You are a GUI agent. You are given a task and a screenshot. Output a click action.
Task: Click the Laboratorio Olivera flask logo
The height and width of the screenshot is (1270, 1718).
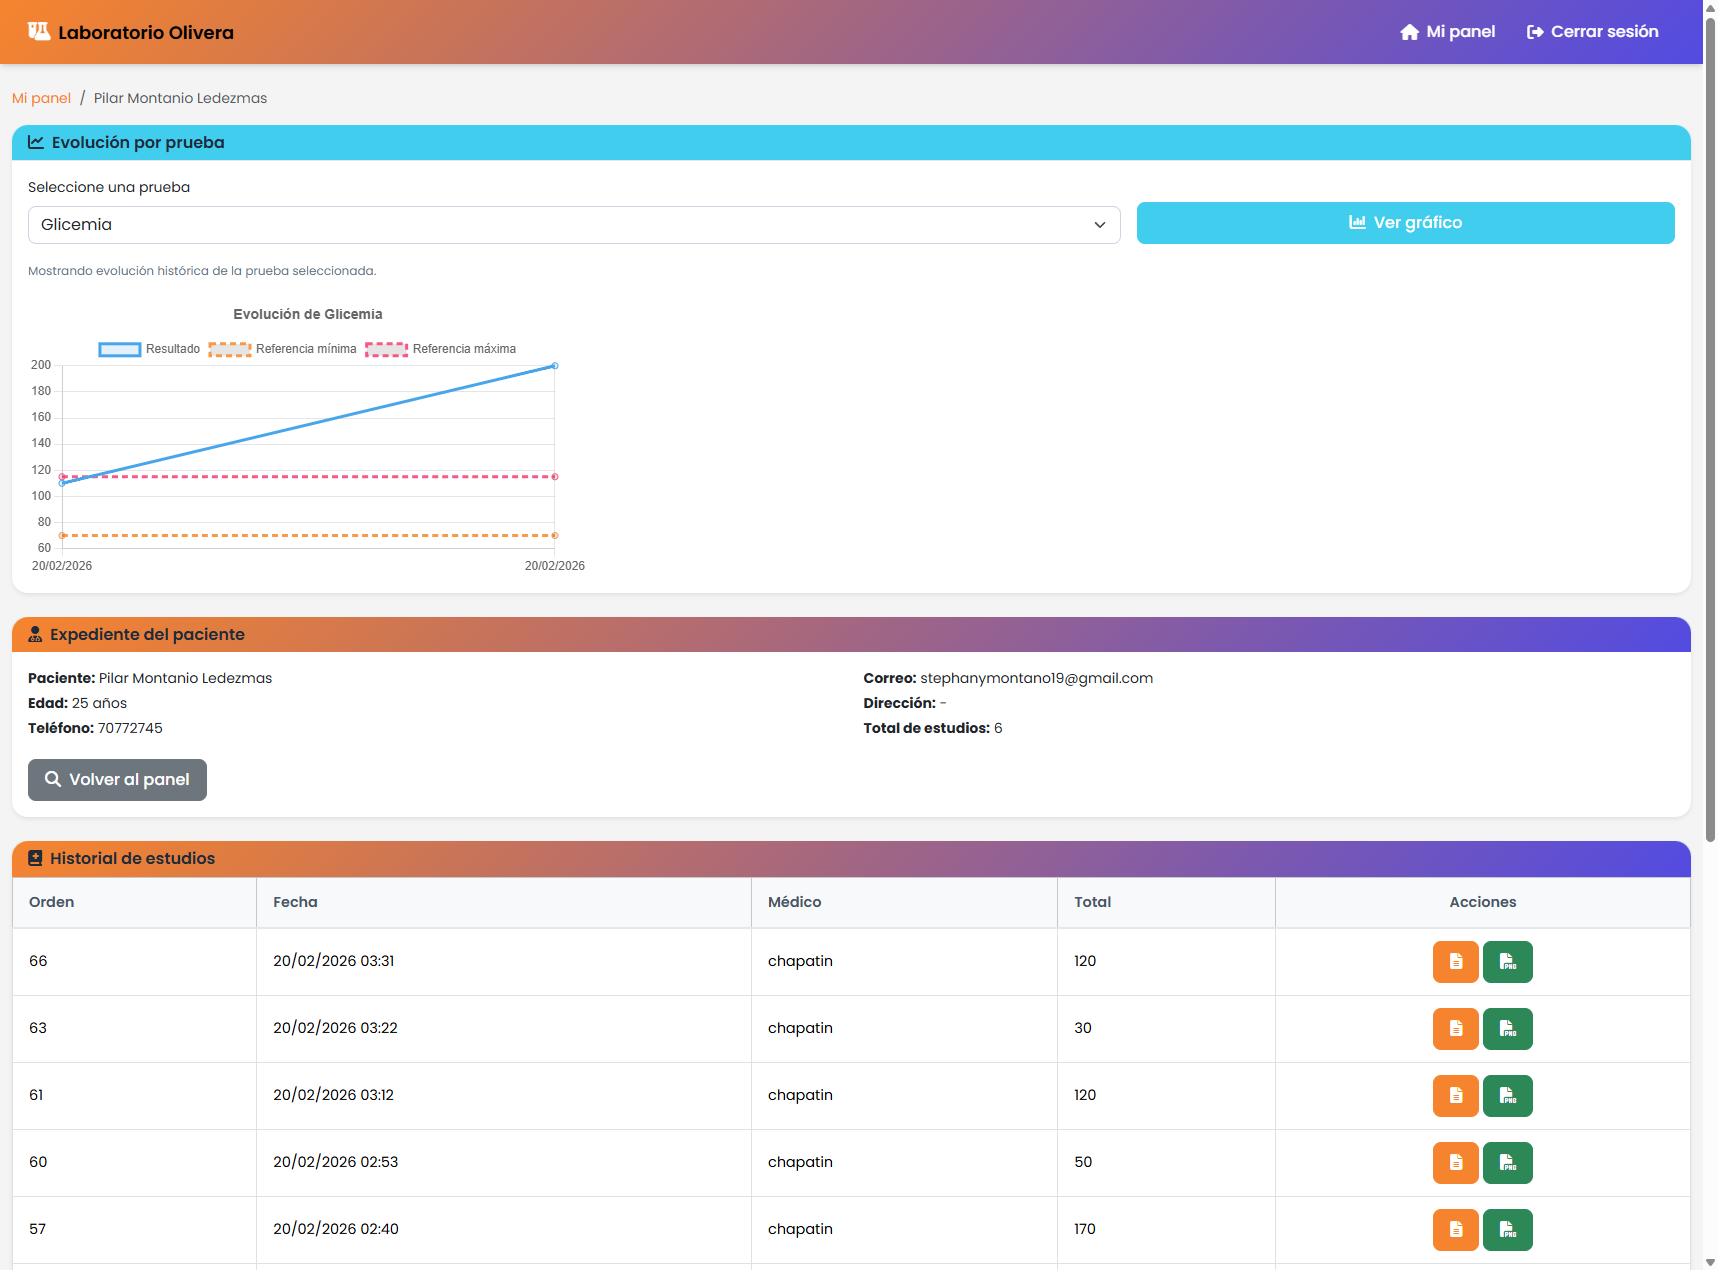point(39,32)
